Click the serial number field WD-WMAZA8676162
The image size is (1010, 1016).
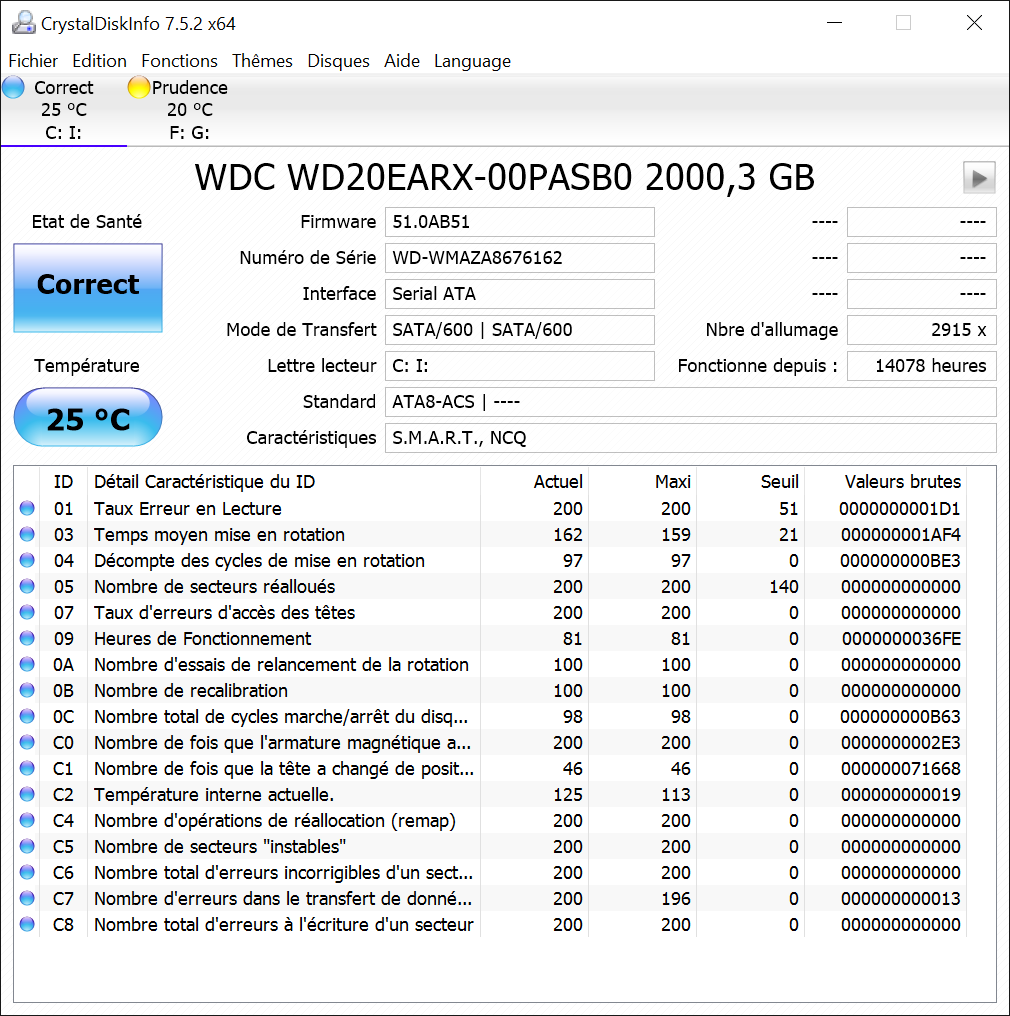[x=520, y=258]
